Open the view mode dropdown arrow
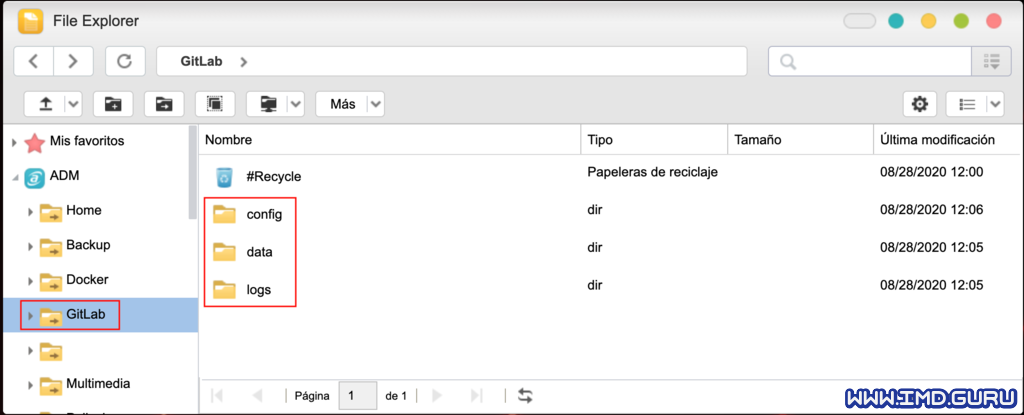1024x415 pixels. [994, 103]
